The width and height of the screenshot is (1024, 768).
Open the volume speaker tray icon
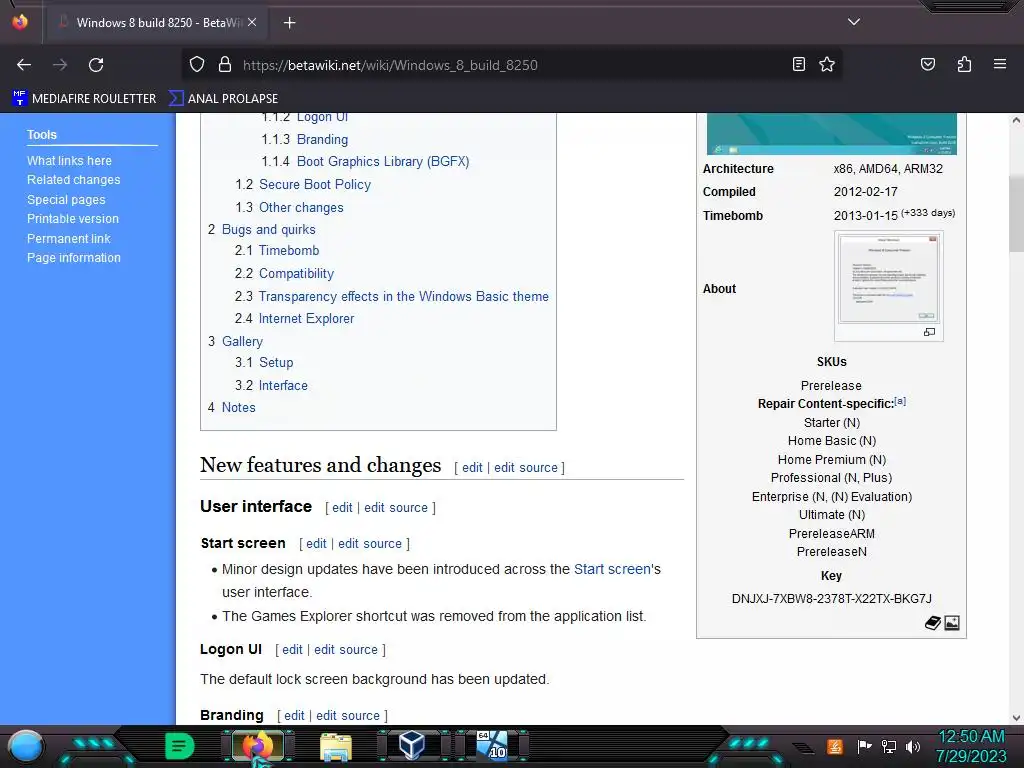tap(912, 746)
